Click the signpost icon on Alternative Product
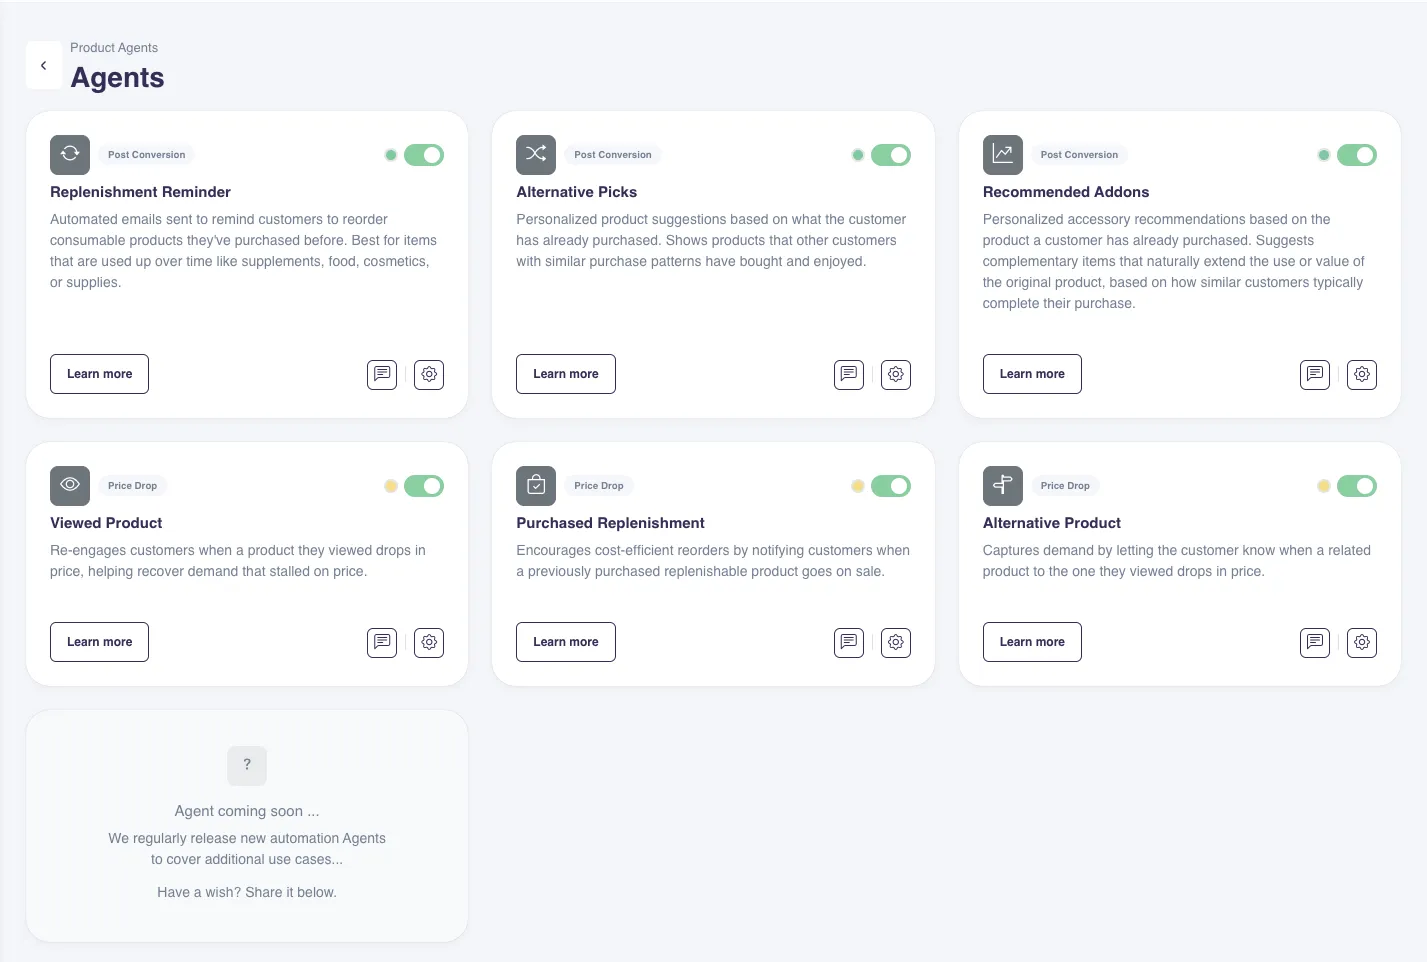The height and width of the screenshot is (962, 1427). (x=1003, y=485)
